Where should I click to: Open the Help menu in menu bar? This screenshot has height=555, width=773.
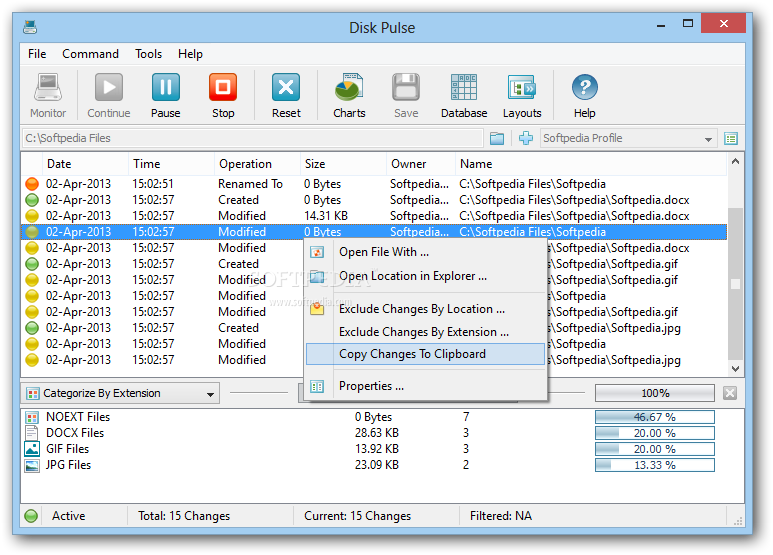tap(190, 54)
